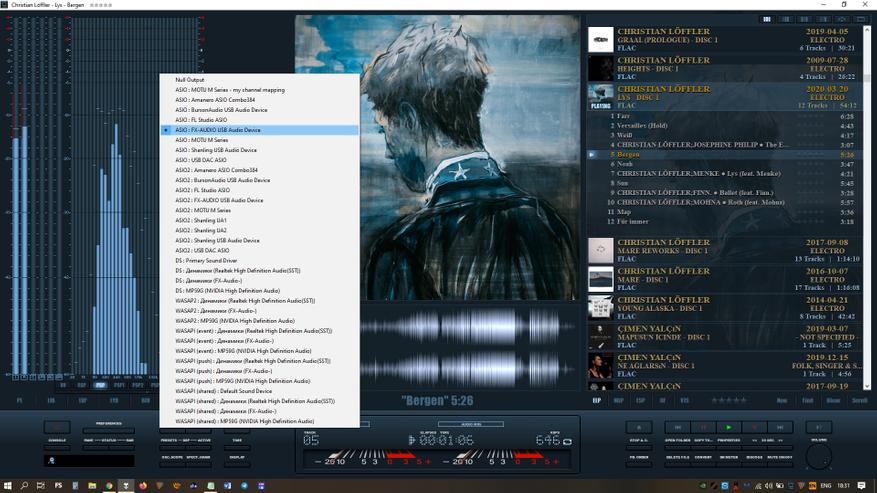This screenshot has height=493, width=877.
Task: Open Windows taskbar search
Action: tap(24, 486)
